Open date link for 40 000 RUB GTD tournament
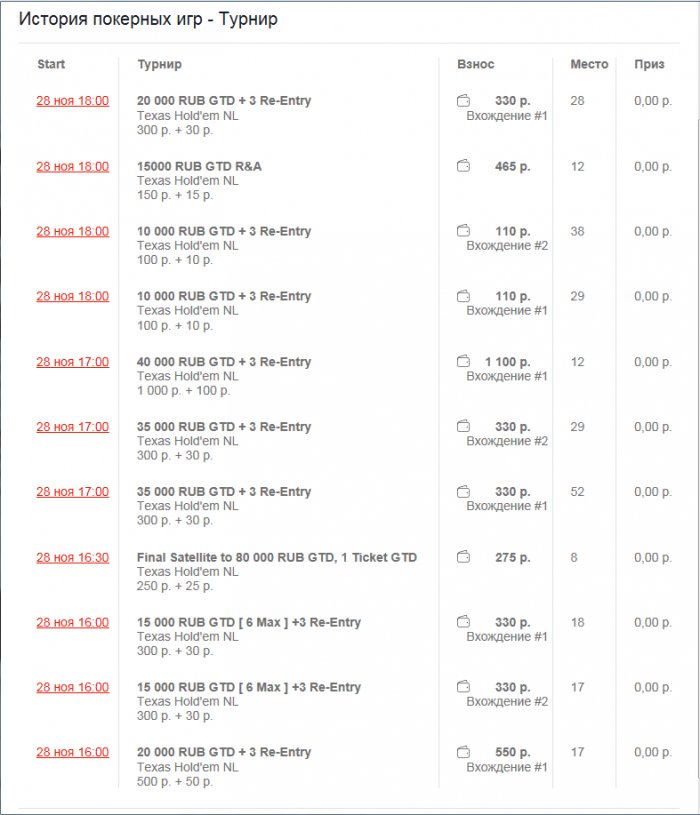Screen dimensions: 700x815 click(x=73, y=361)
